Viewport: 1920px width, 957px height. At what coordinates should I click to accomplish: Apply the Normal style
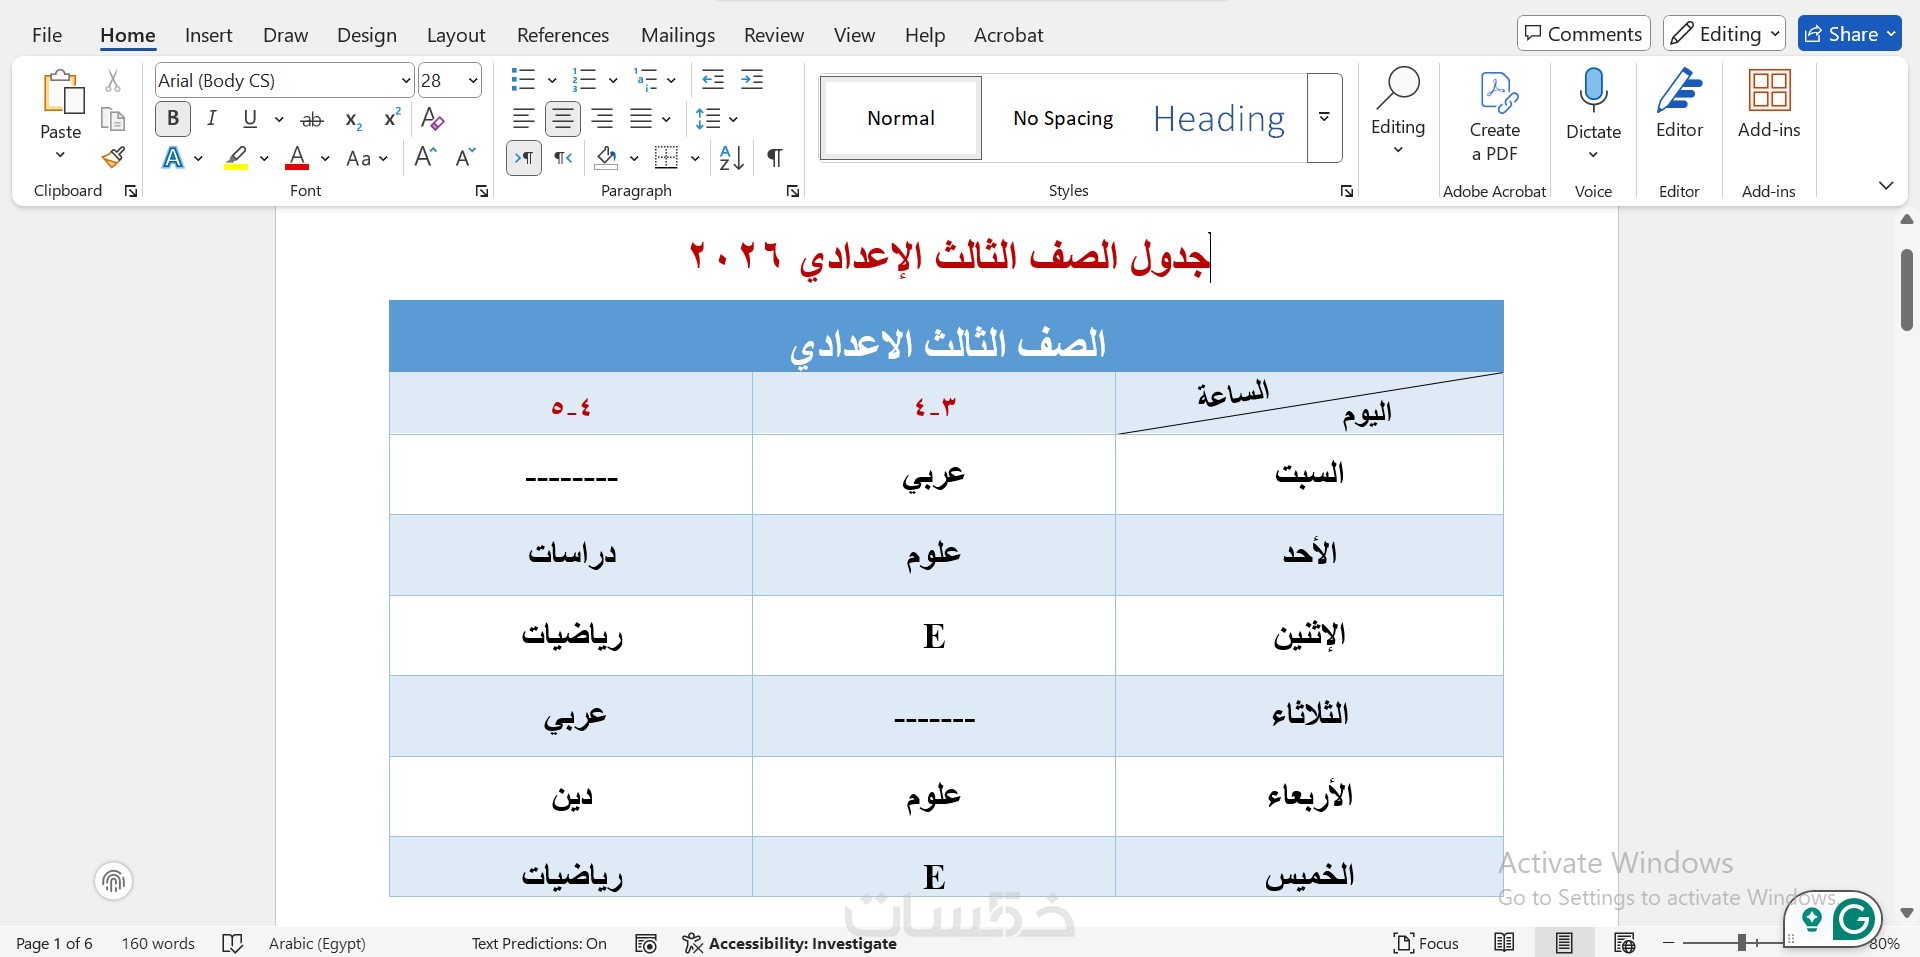tap(901, 118)
